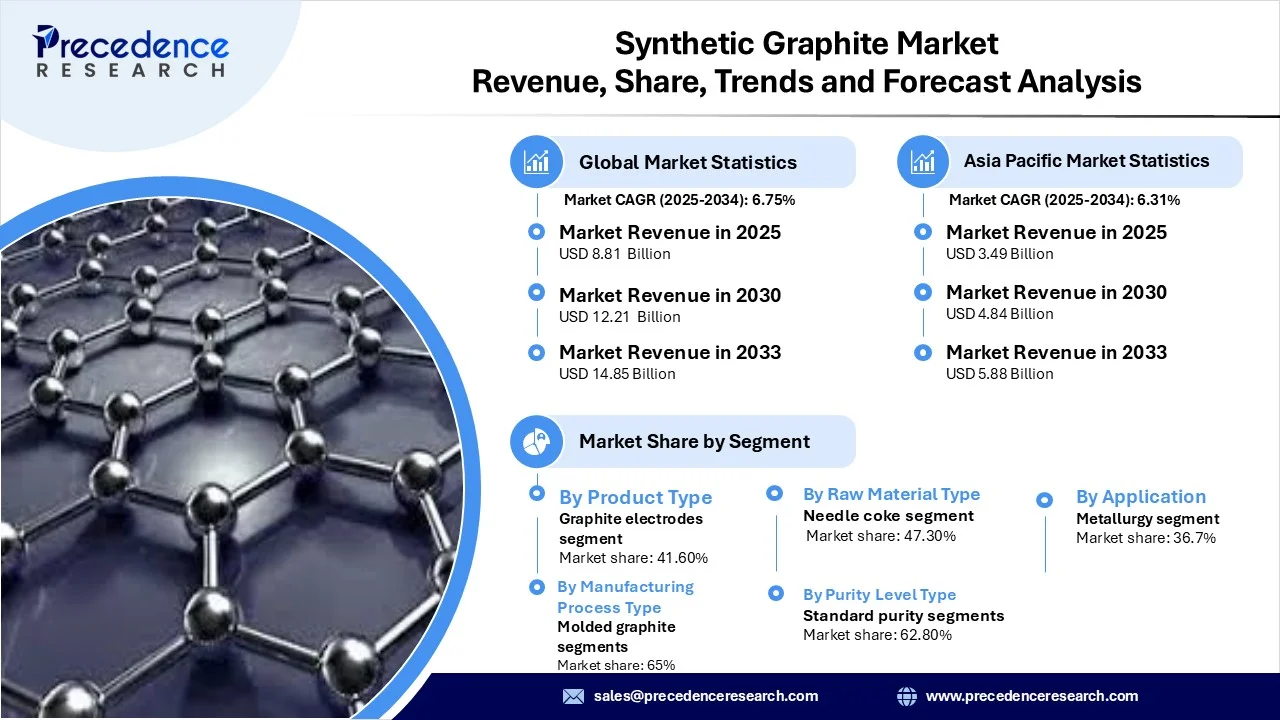Click Market share: 65% text
The height and width of the screenshot is (720, 1280).
[x=616, y=666]
